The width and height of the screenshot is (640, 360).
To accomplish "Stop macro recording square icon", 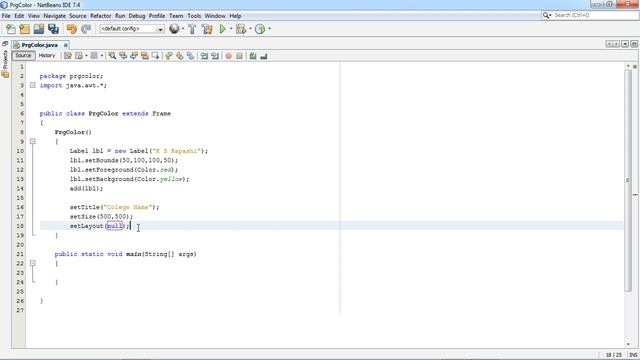I will (x=240, y=56).
